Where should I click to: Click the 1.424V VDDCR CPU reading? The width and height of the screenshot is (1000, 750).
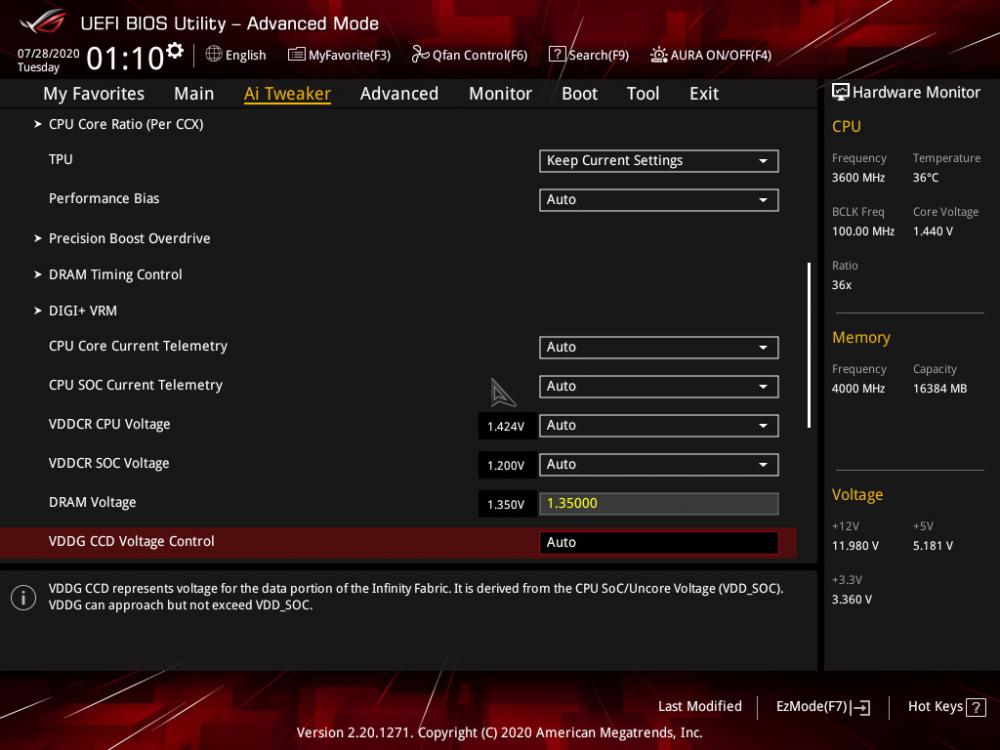pos(506,427)
